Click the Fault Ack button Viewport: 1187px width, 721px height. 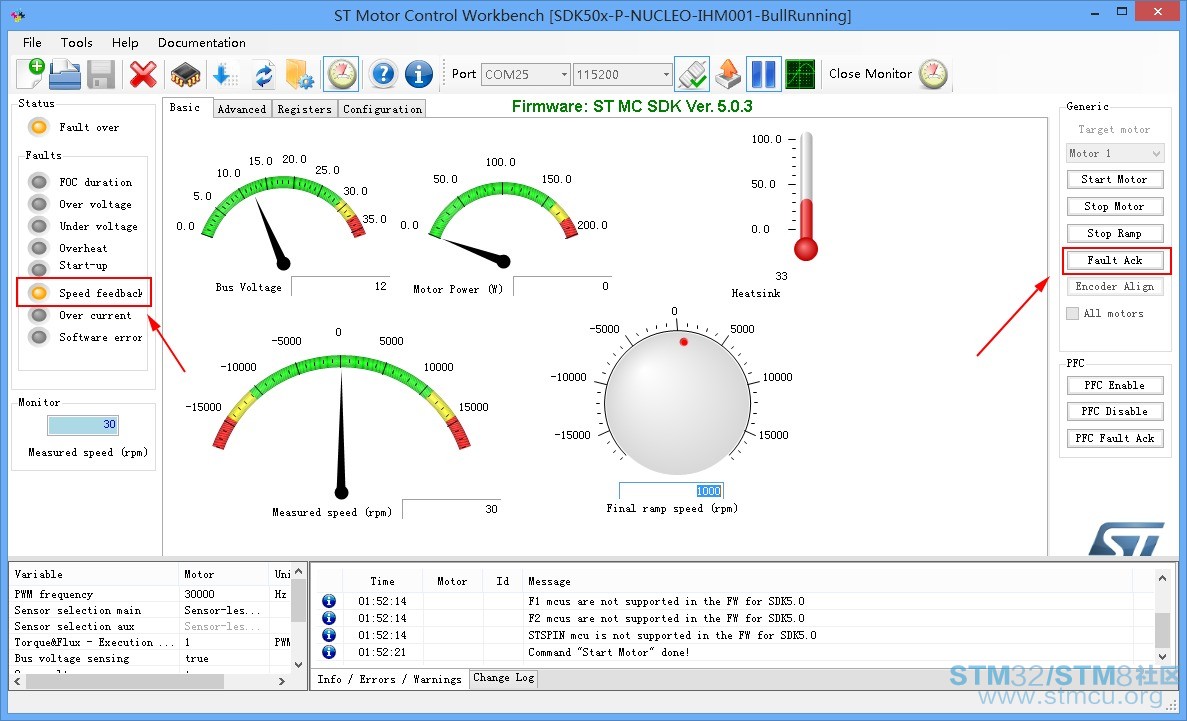point(1114,261)
